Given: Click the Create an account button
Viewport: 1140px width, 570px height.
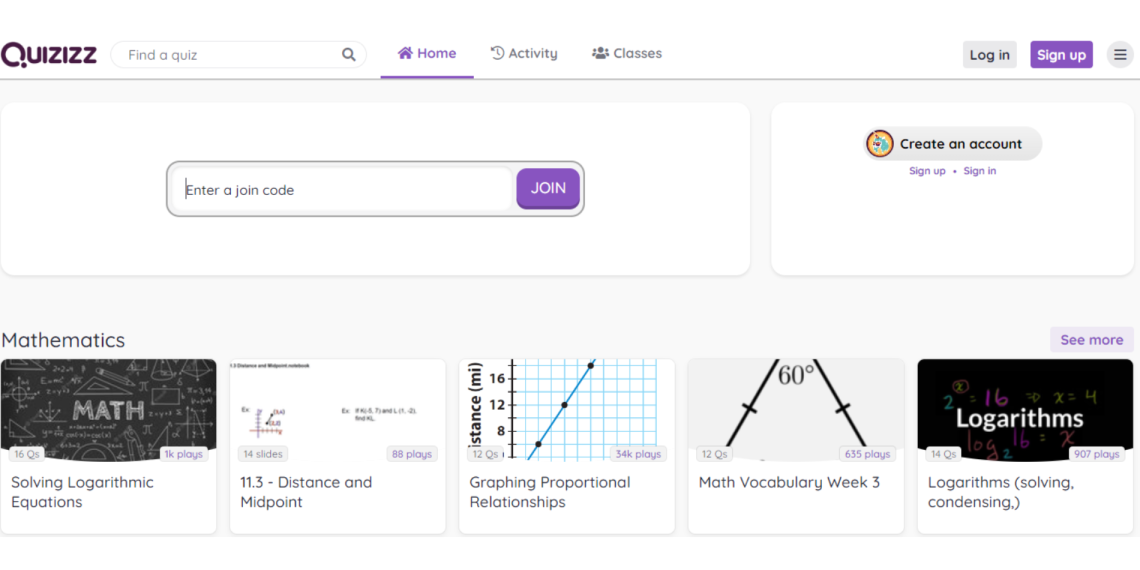Looking at the screenshot, I should (960, 144).
